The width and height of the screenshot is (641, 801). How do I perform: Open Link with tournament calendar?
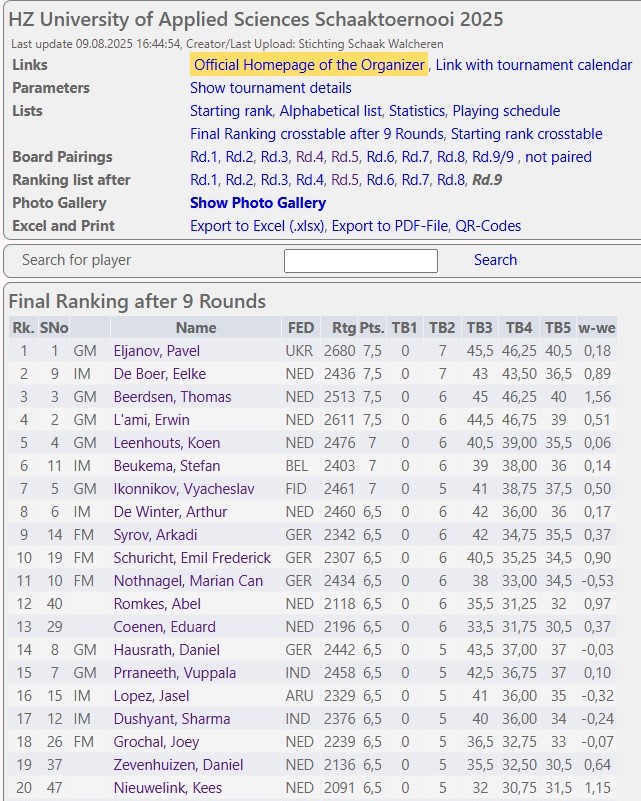coord(534,65)
